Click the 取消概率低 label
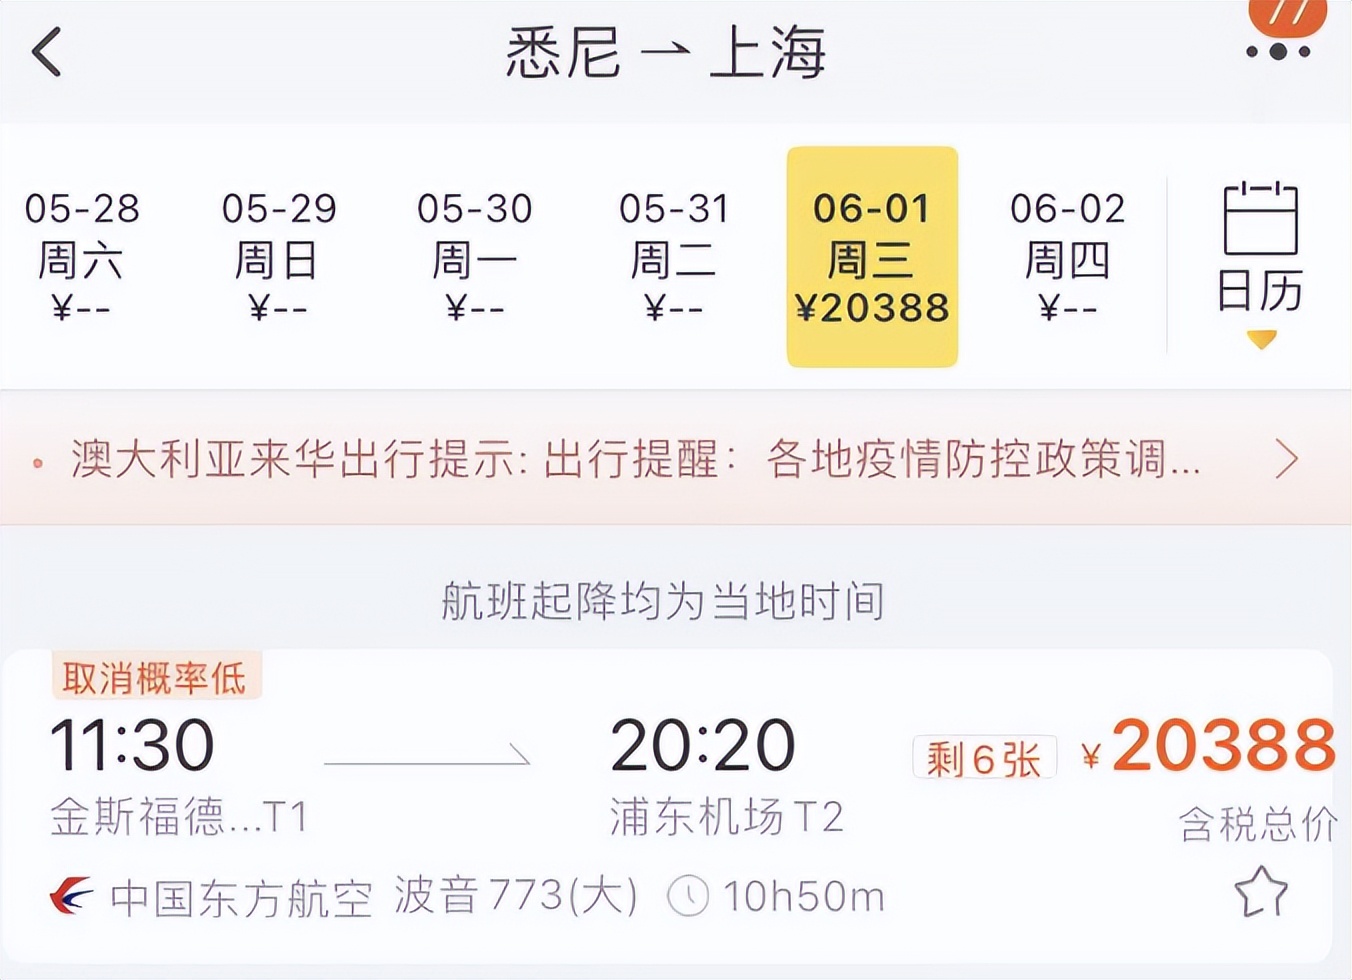 click(x=157, y=677)
